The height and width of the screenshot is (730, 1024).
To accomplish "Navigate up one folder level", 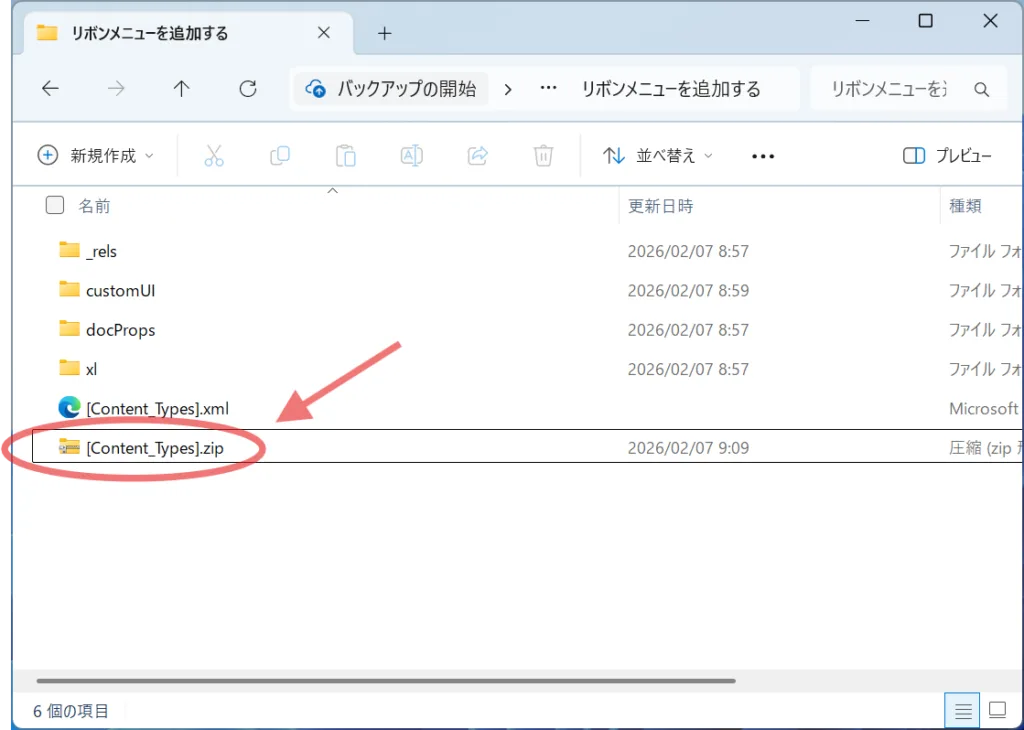I will click(x=181, y=88).
